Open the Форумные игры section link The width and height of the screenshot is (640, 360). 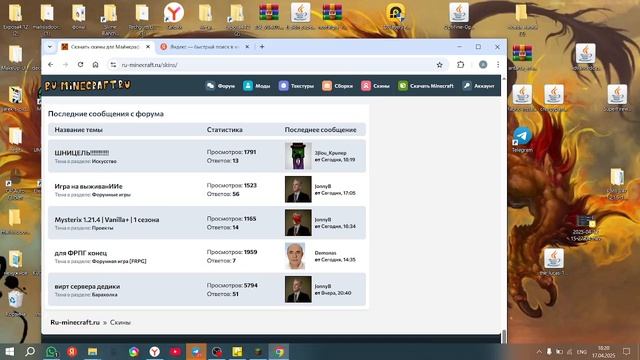coord(111,195)
